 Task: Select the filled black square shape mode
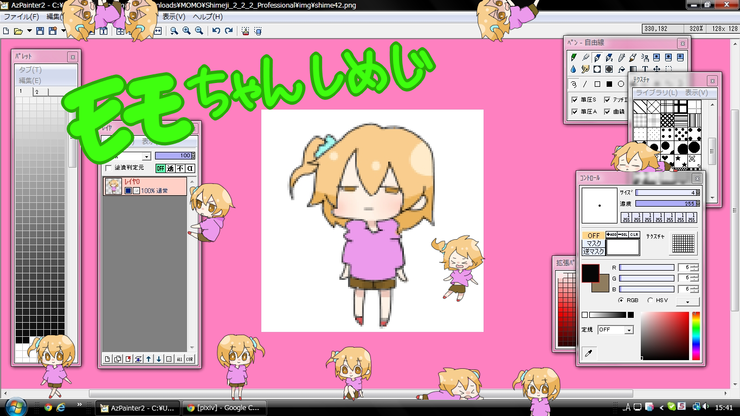point(609,84)
